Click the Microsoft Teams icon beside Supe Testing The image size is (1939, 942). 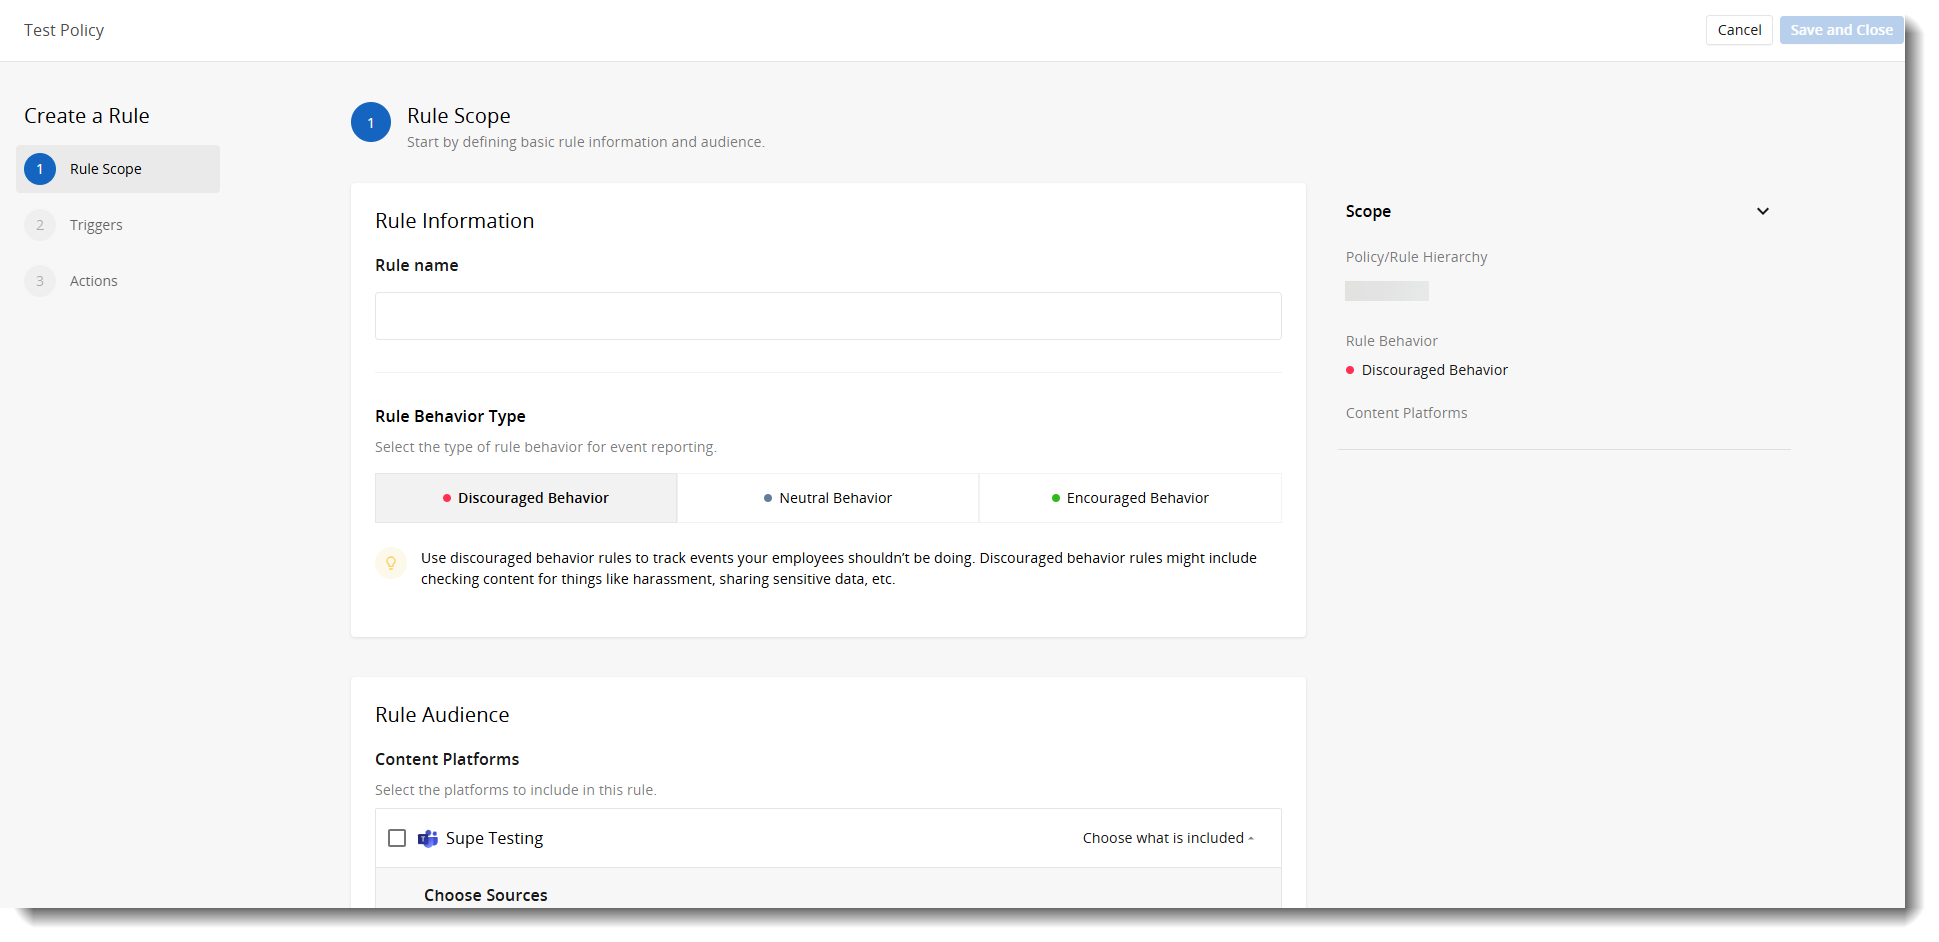pyautogui.click(x=428, y=839)
